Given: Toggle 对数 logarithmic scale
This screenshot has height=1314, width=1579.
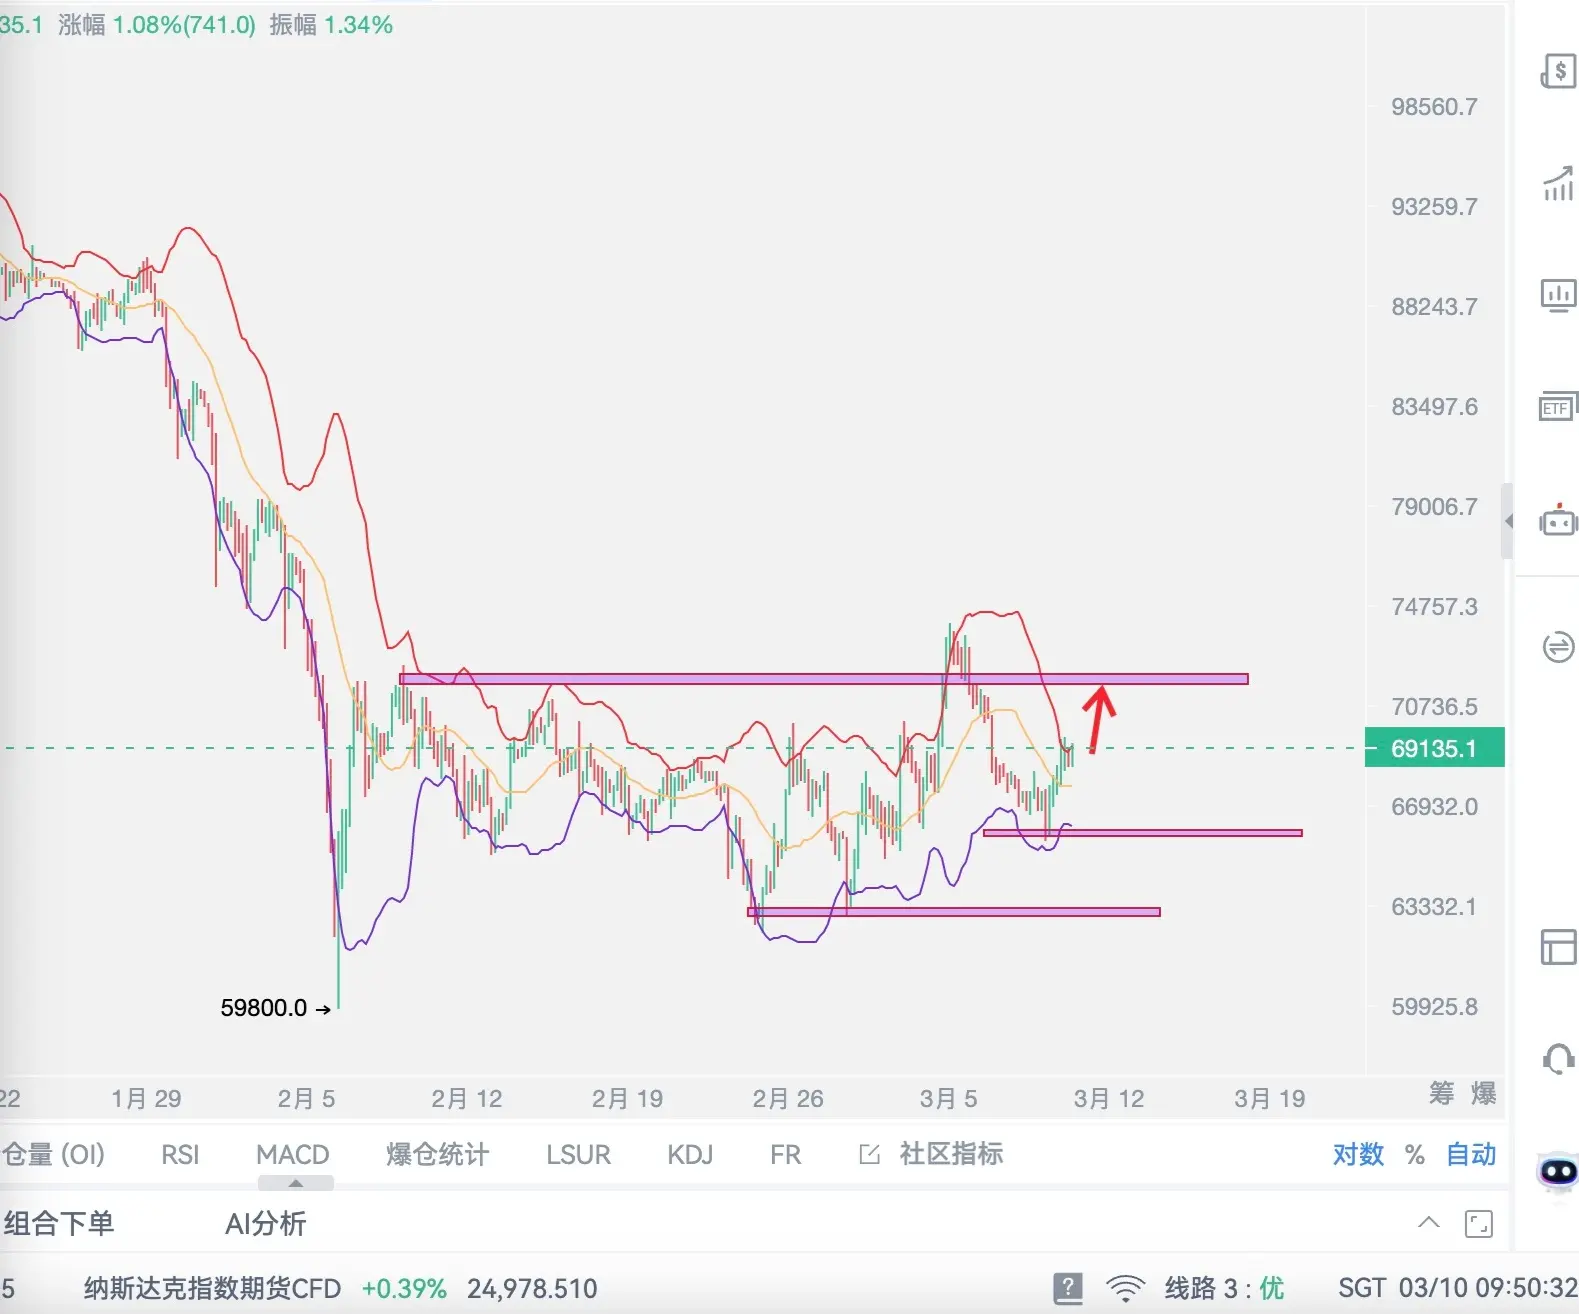Looking at the screenshot, I should pyautogui.click(x=1358, y=1154).
